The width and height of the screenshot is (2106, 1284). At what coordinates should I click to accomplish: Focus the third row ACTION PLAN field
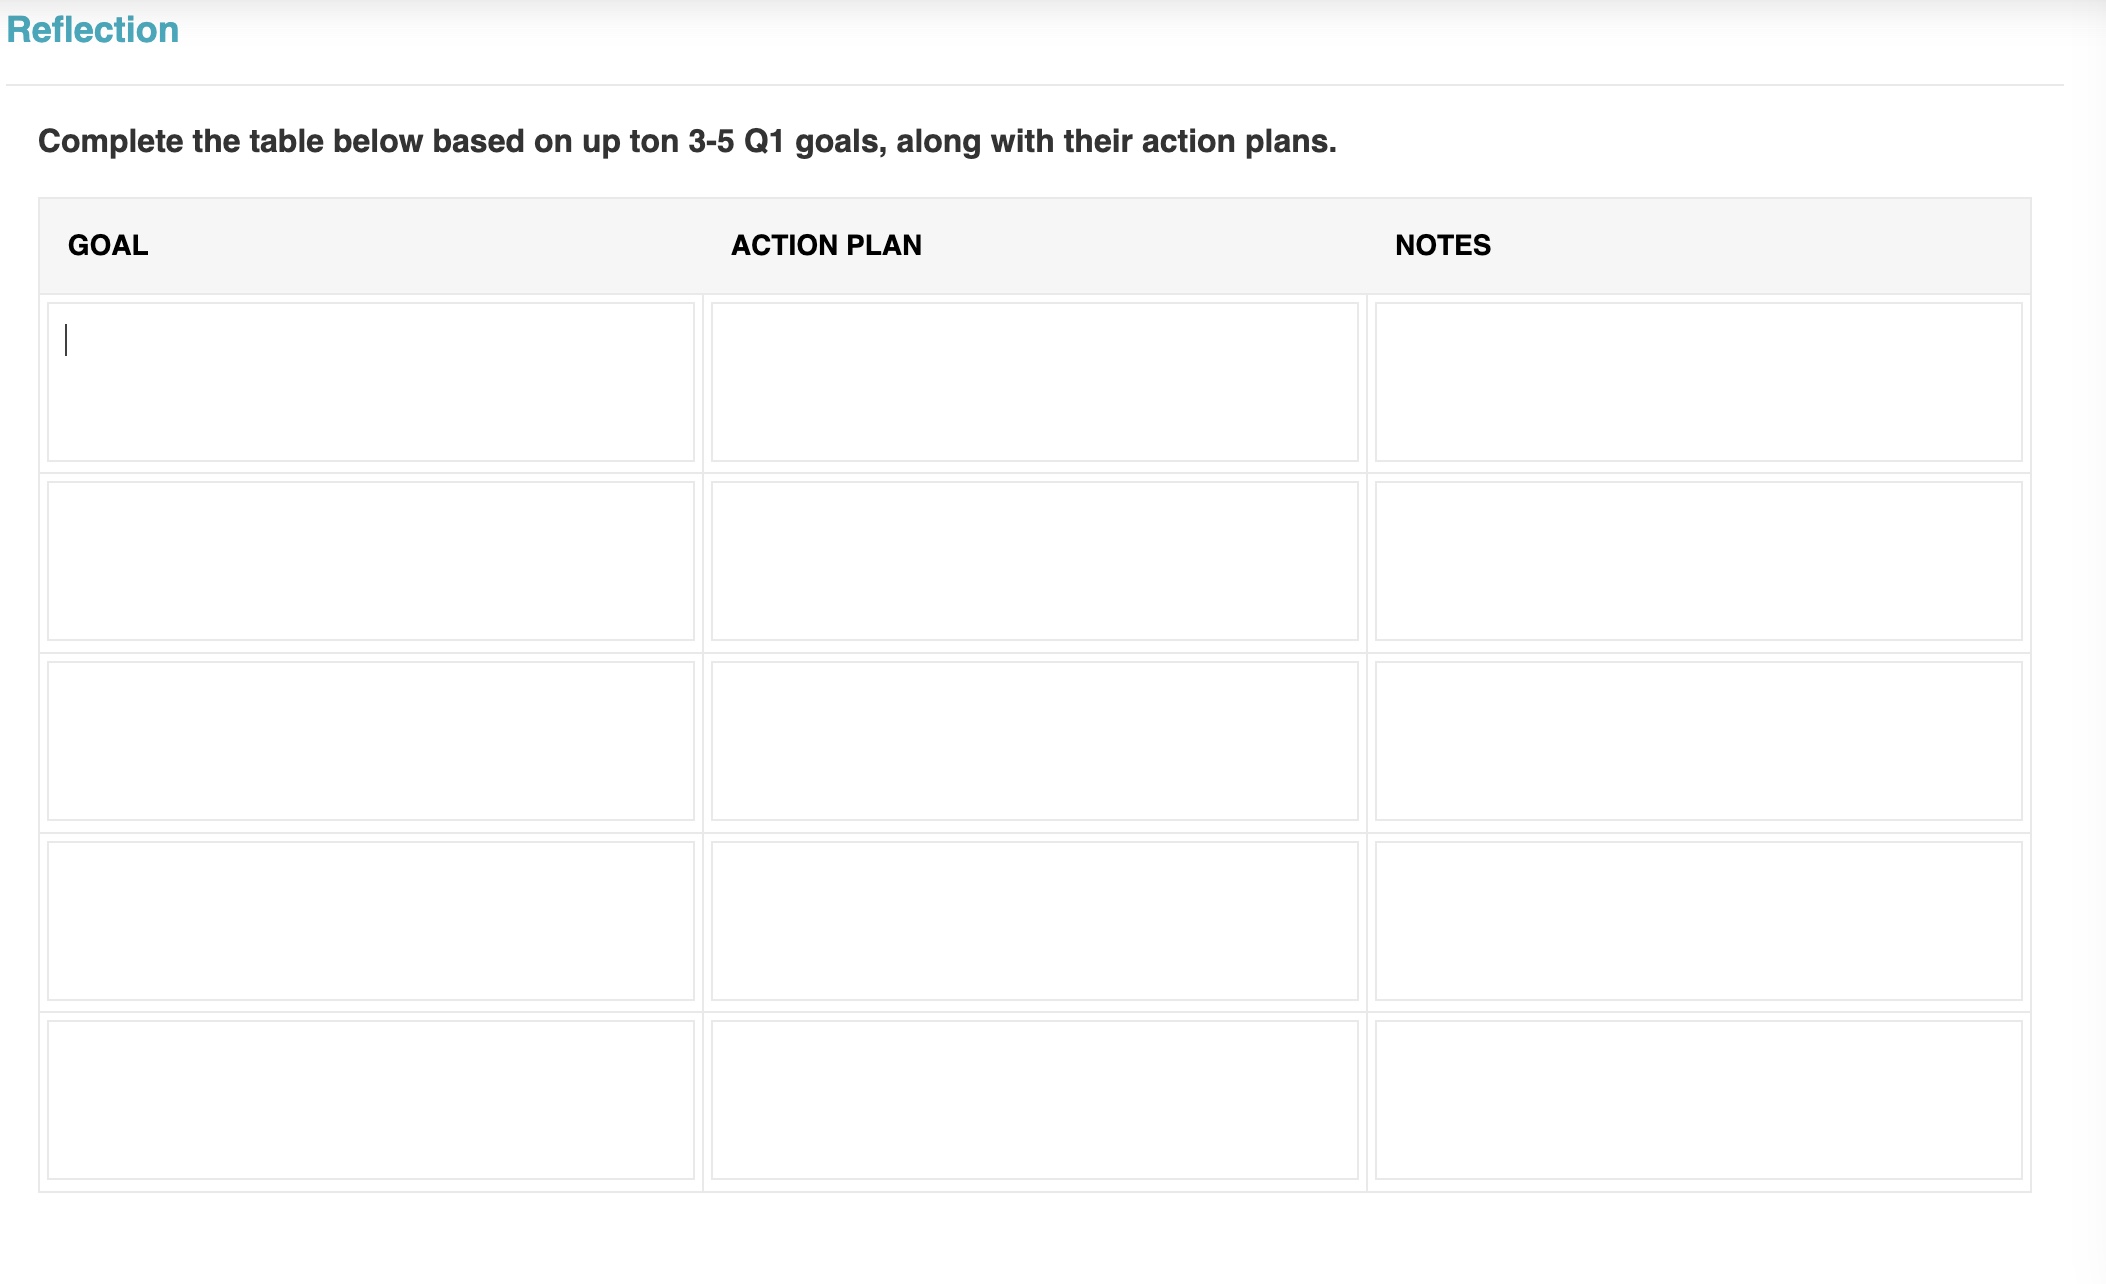pos(1034,741)
